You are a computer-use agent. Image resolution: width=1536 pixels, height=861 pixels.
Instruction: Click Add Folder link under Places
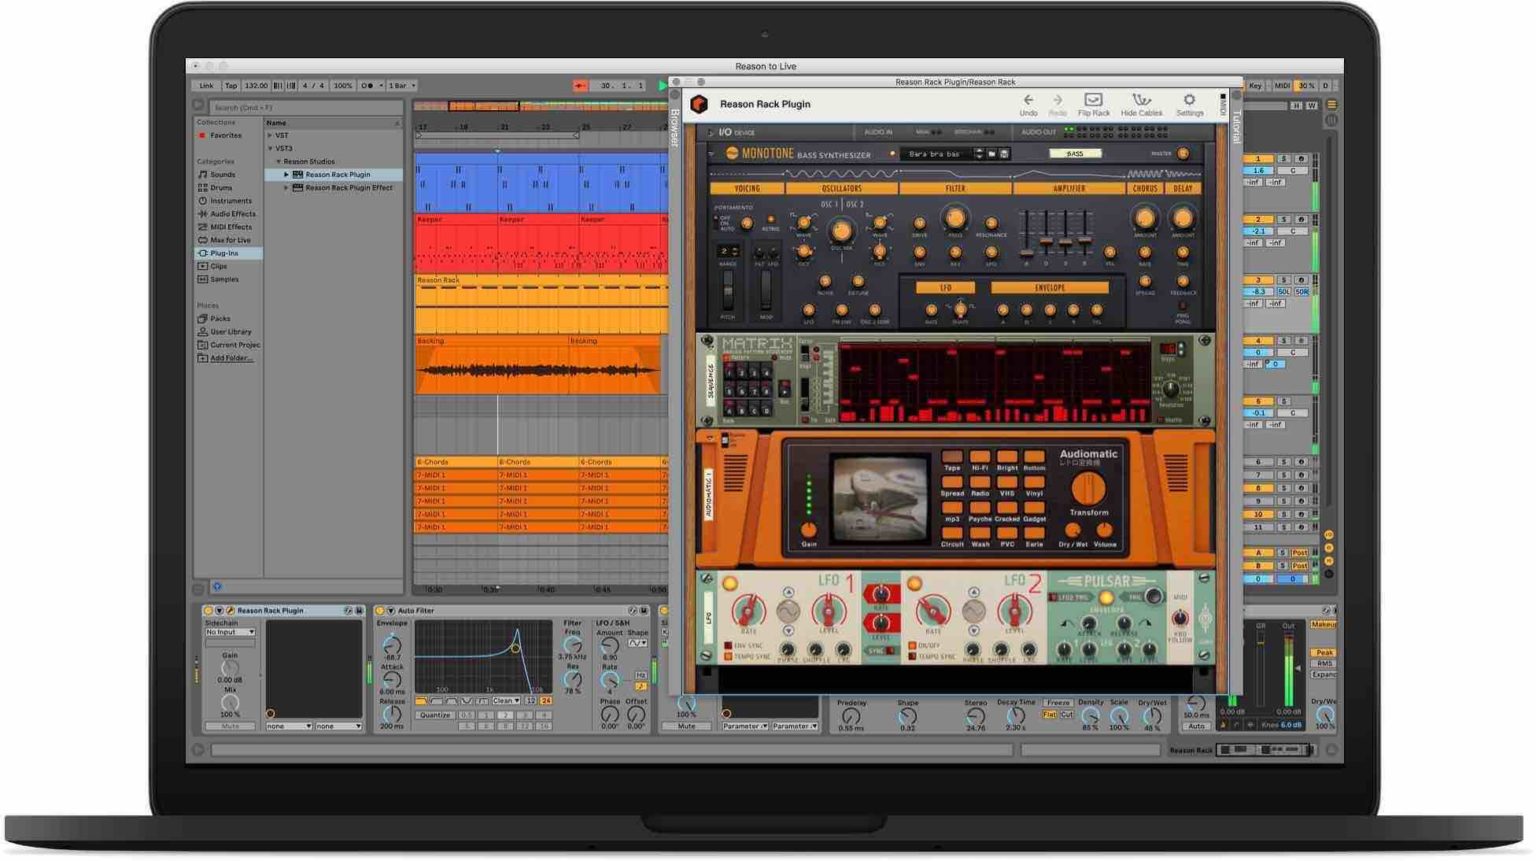231,358
